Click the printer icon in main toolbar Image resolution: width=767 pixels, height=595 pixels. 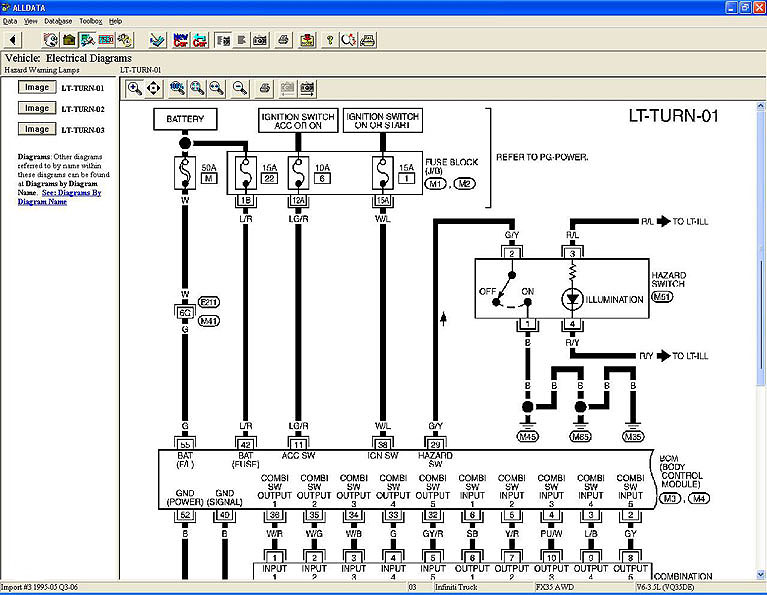282,40
